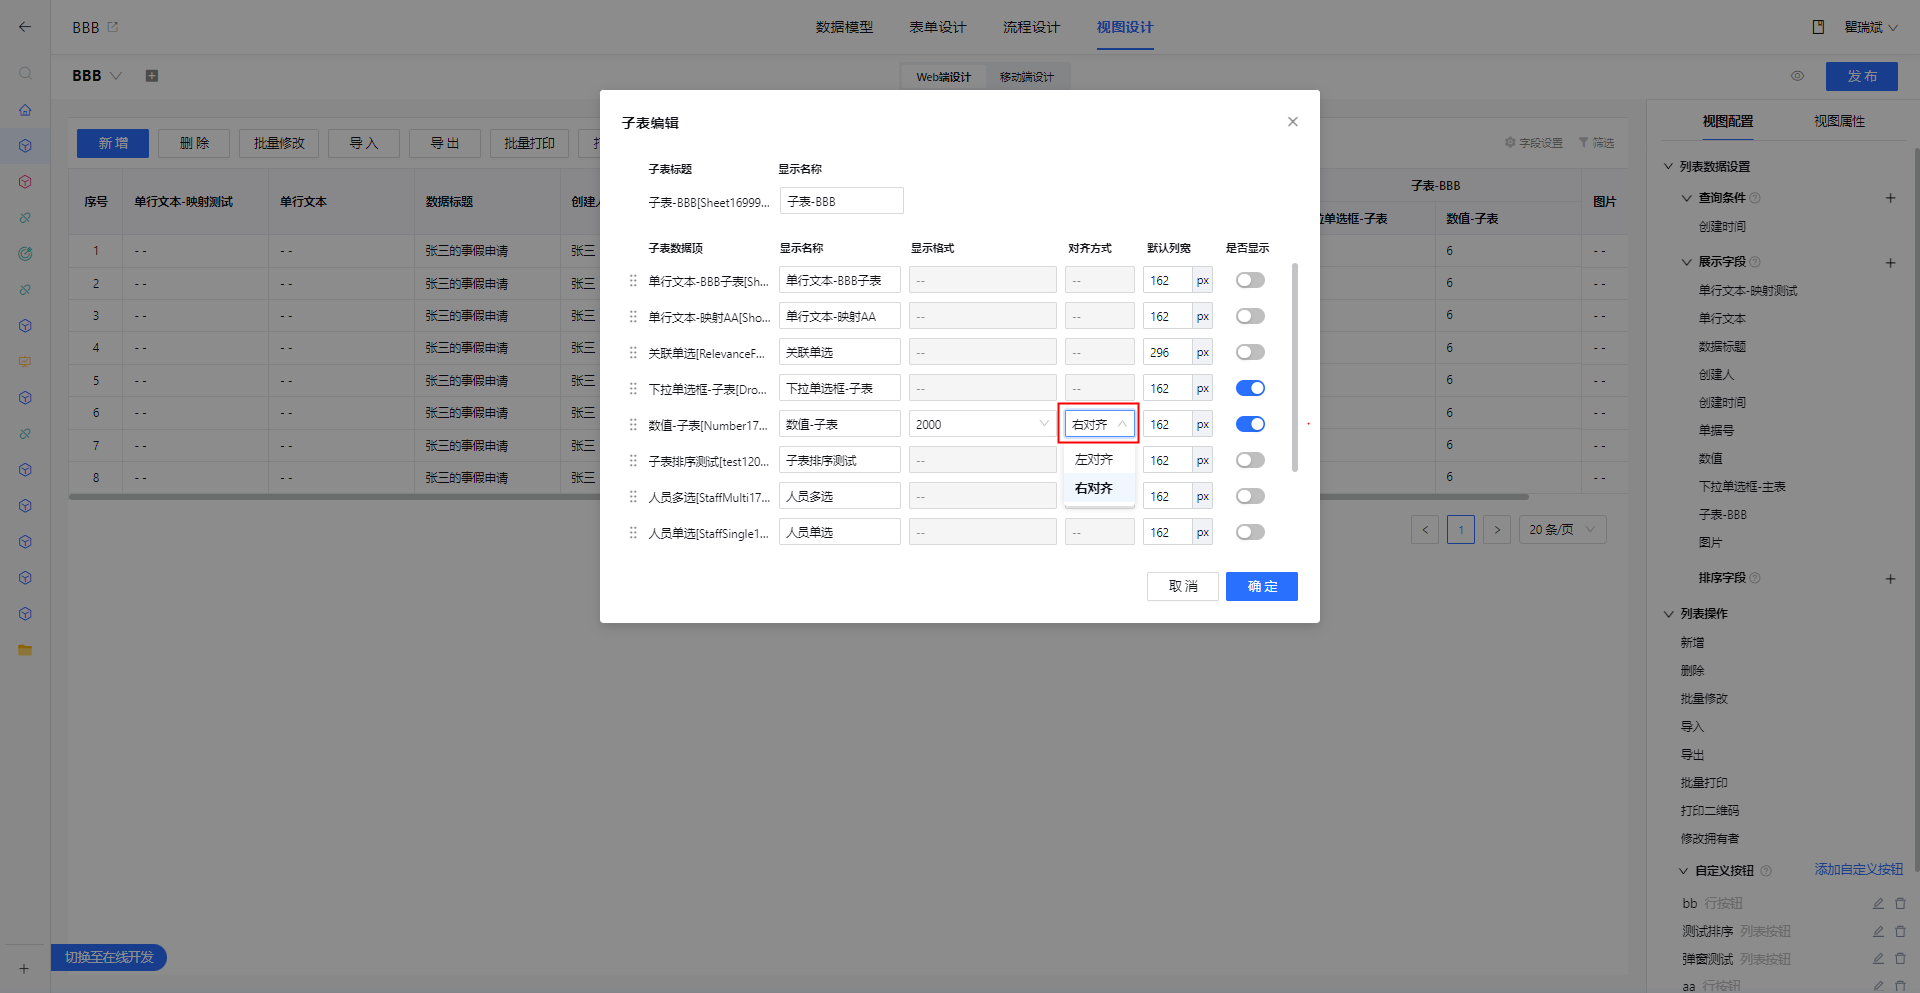The height and width of the screenshot is (993, 1920).
Task: Open the yellow folder icon in sidebar
Action: click(x=25, y=650)
